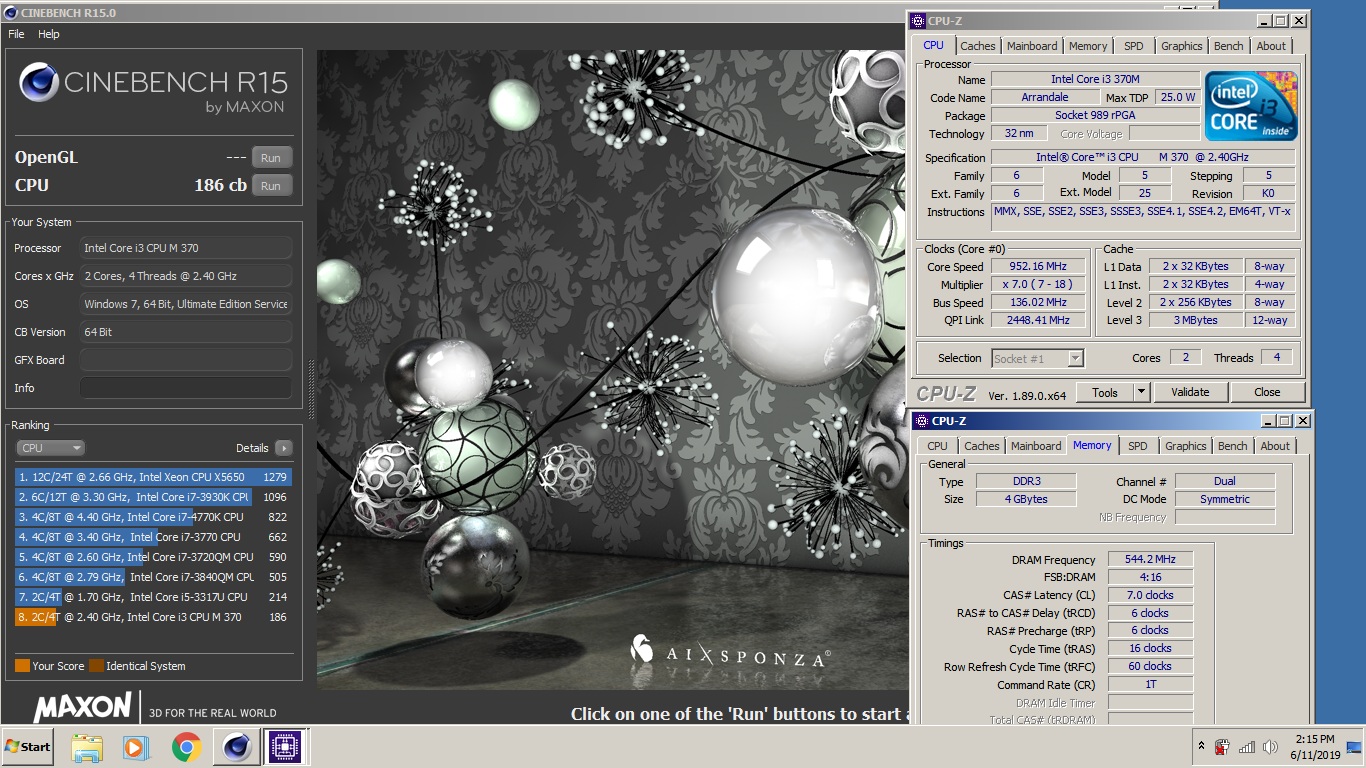Open About tab in lower CPU-Z window
This screenshot has width=1366, height=768.
1275,446
